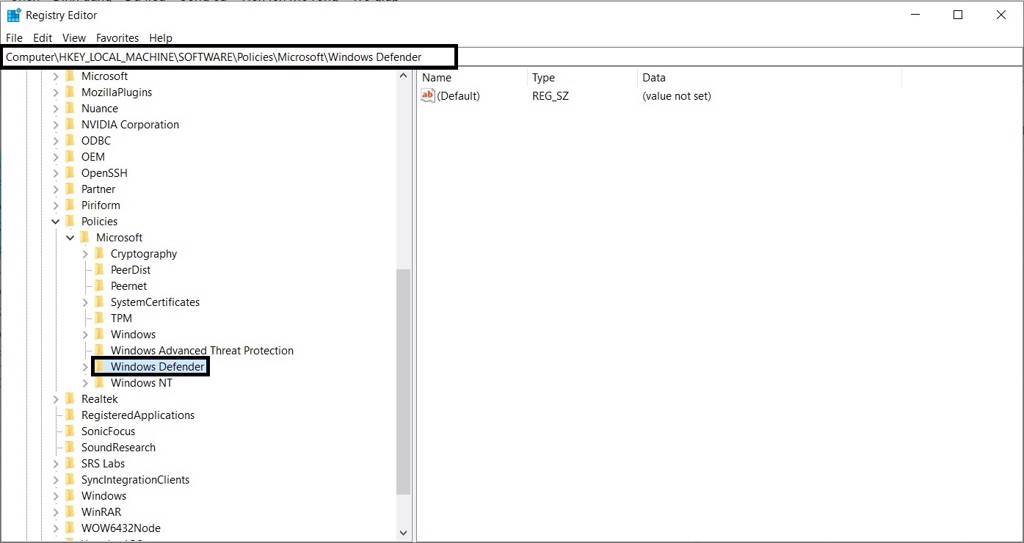Expand the SystemCertificates key

tap(85, 303)
